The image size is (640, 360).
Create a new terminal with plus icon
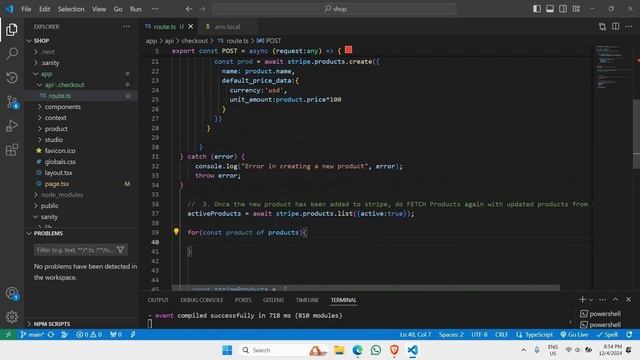pos(582,300)
